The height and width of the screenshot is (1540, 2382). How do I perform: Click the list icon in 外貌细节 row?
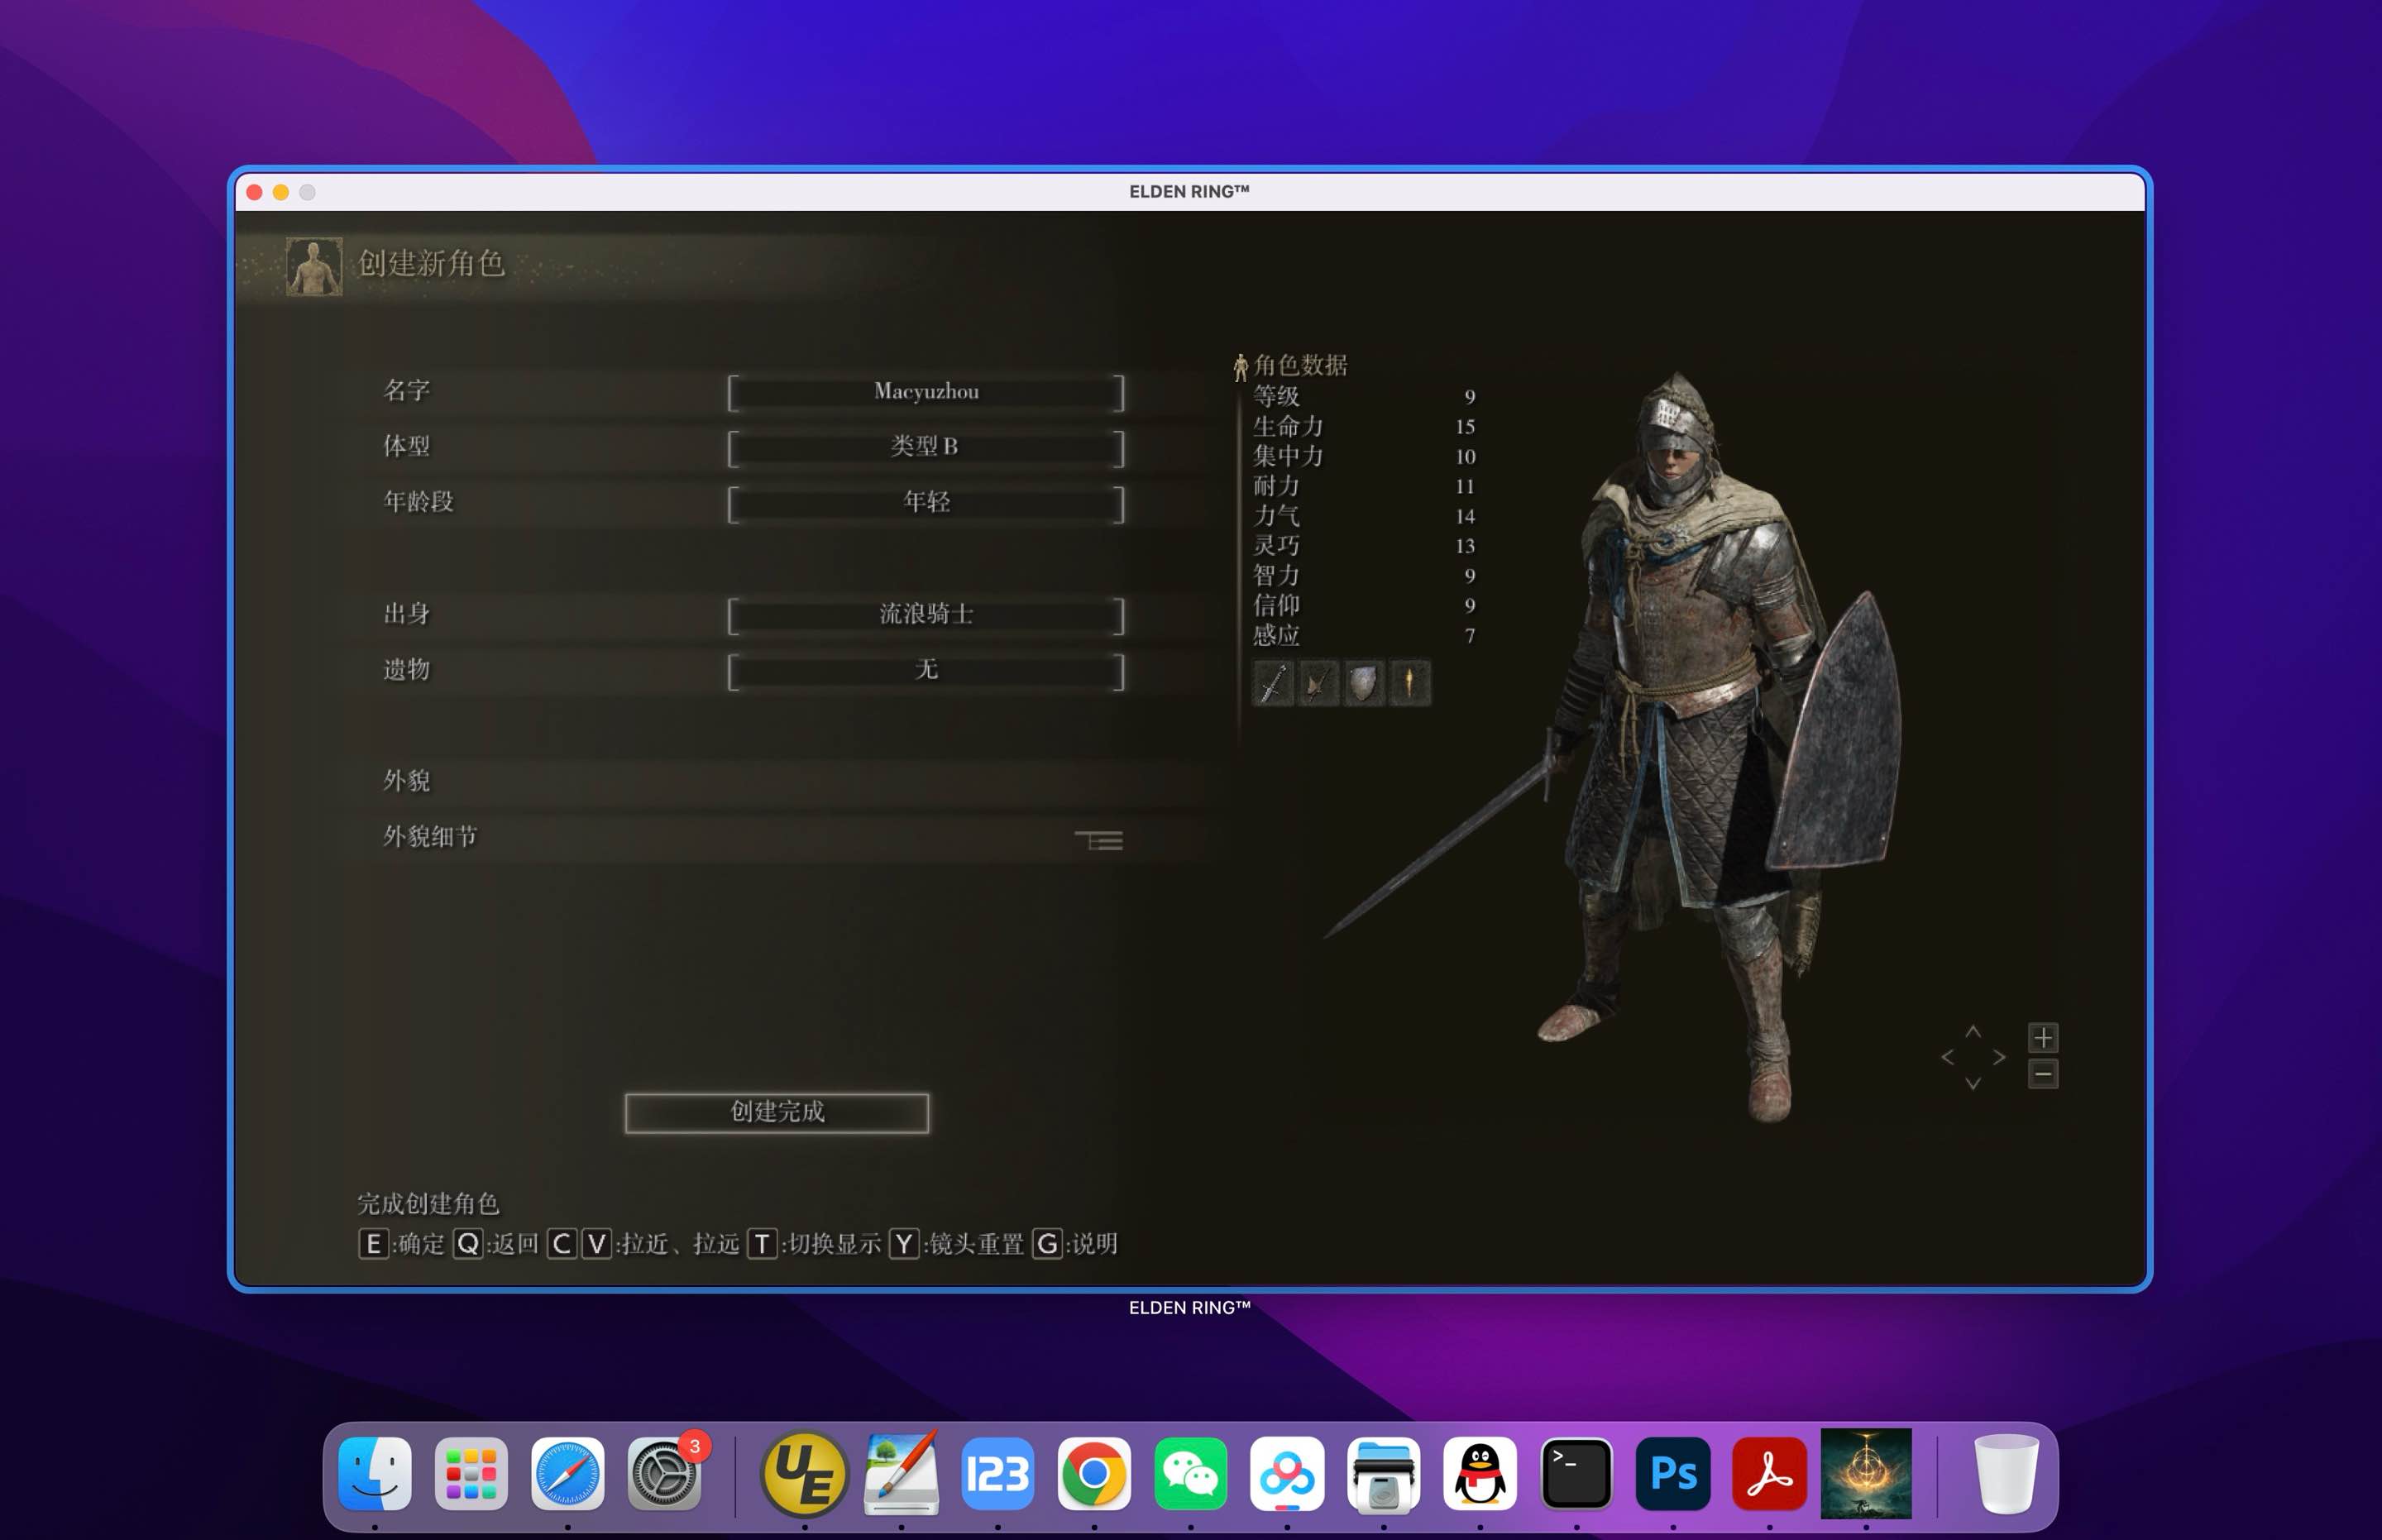[1099, 840]
